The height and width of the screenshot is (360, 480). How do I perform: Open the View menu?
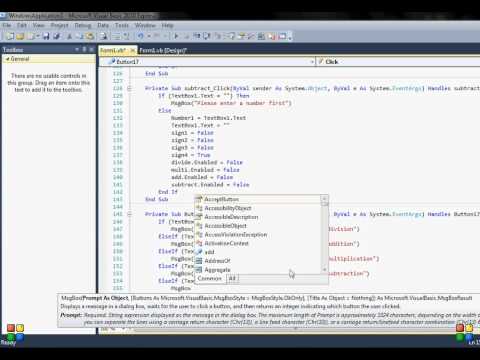pos(39,25)
